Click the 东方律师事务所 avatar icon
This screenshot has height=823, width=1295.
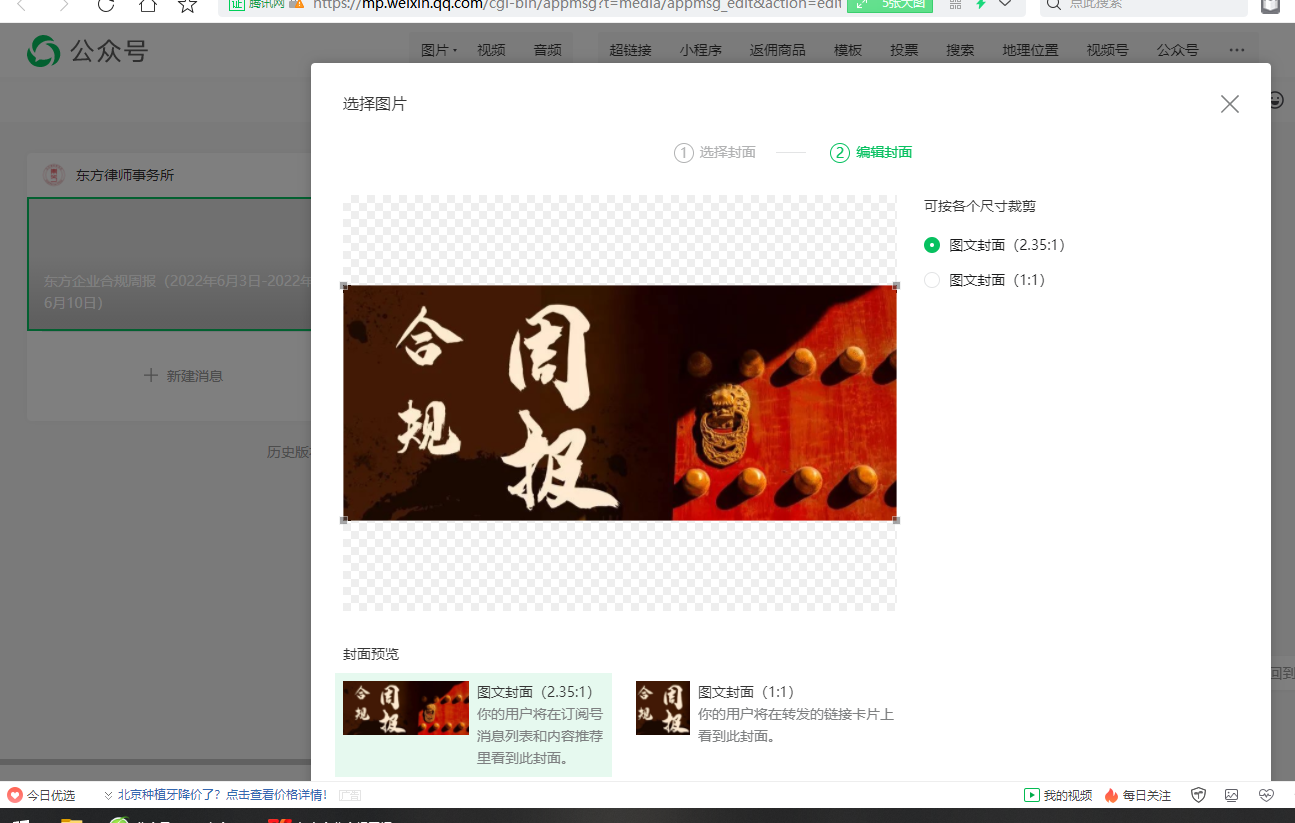click(54, 175)
